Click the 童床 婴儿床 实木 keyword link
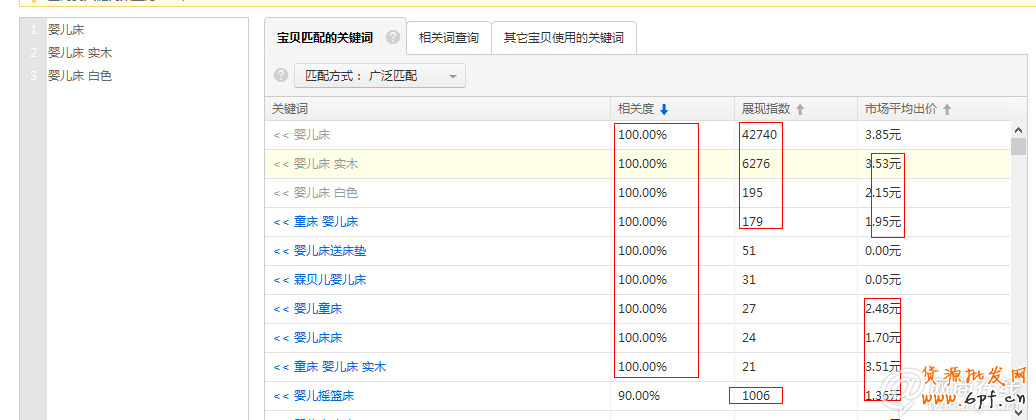 click(340, 367)
